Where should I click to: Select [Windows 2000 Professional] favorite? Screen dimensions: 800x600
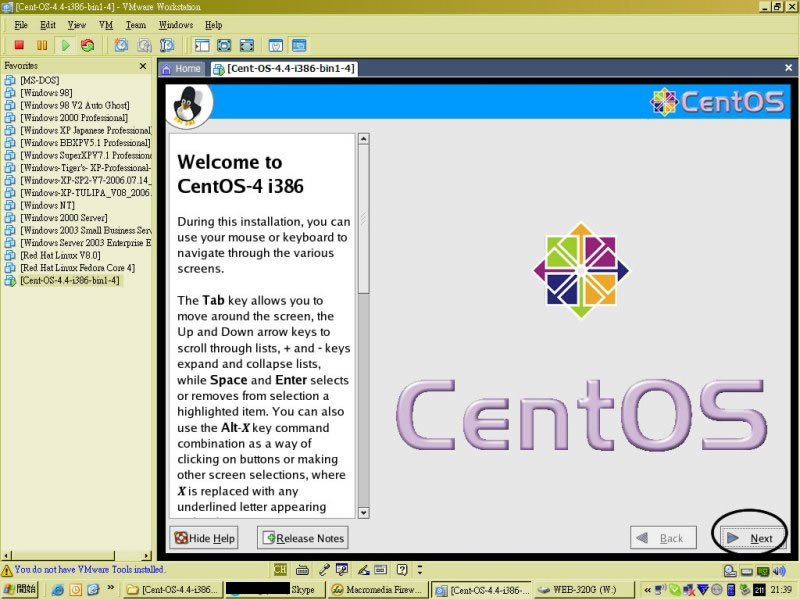coord(74,118)
